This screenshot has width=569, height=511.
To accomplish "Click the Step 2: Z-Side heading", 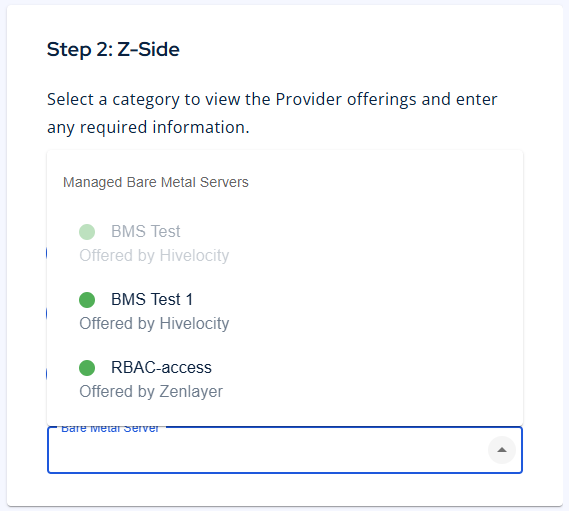I will click(x=113, y=49).
